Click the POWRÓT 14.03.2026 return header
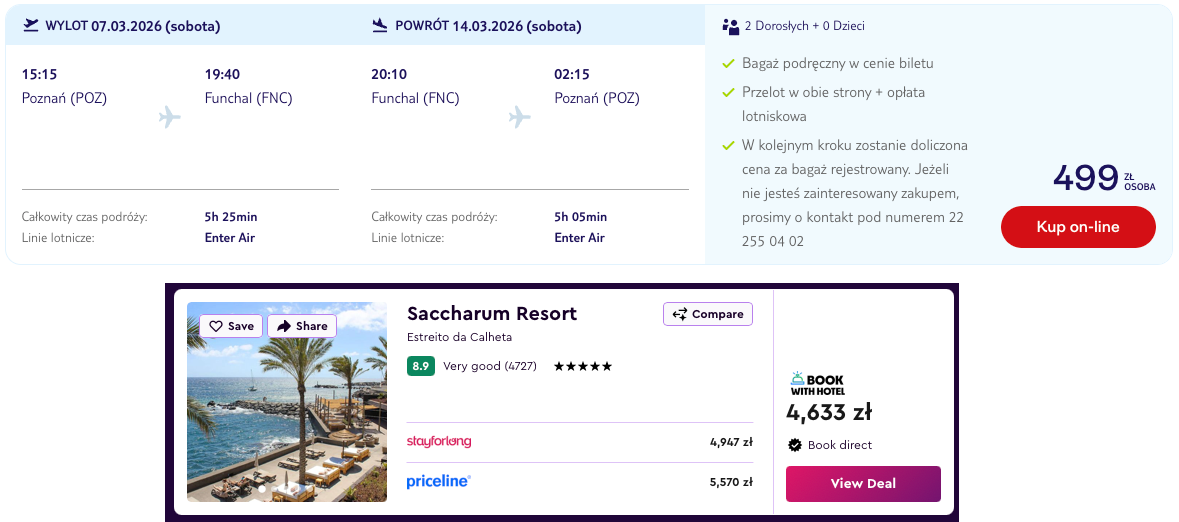 click(488, 26)
